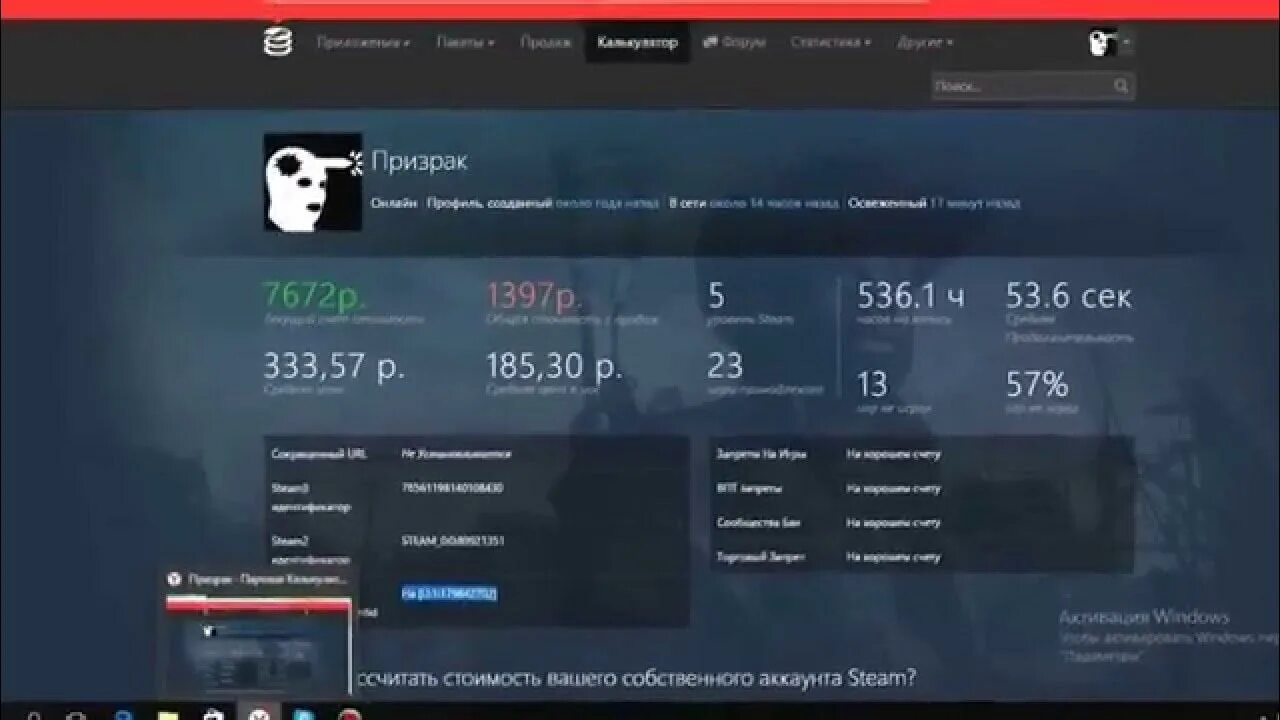Click the Запреты На Игры row label
The width and height of the screenshot is (1280, 720).
(x=761, y=454)
